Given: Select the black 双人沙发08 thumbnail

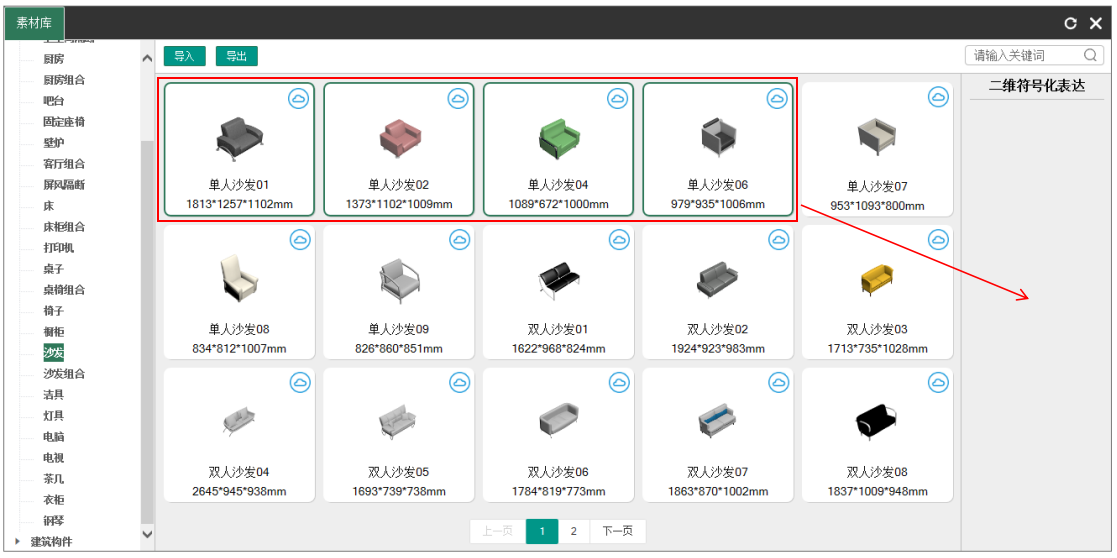Looking at the screenshot, I should click(878, 421).
